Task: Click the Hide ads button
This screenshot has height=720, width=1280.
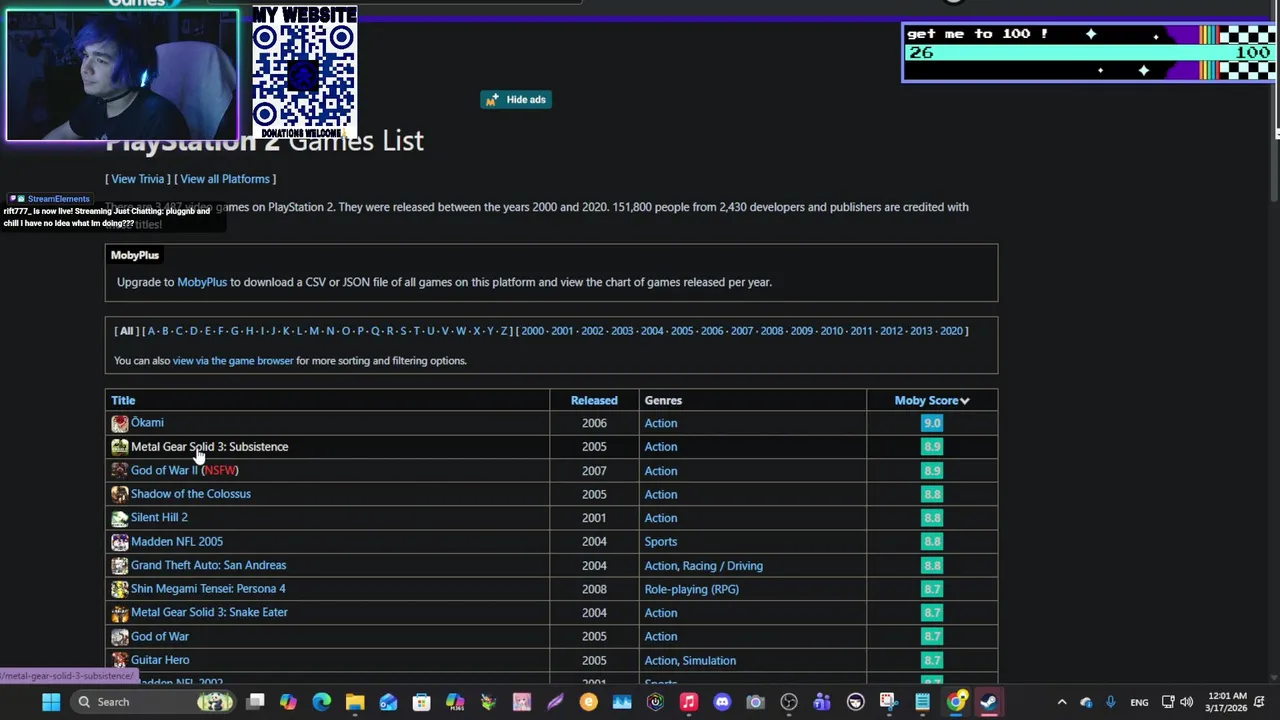Action: tap(516, 99)
